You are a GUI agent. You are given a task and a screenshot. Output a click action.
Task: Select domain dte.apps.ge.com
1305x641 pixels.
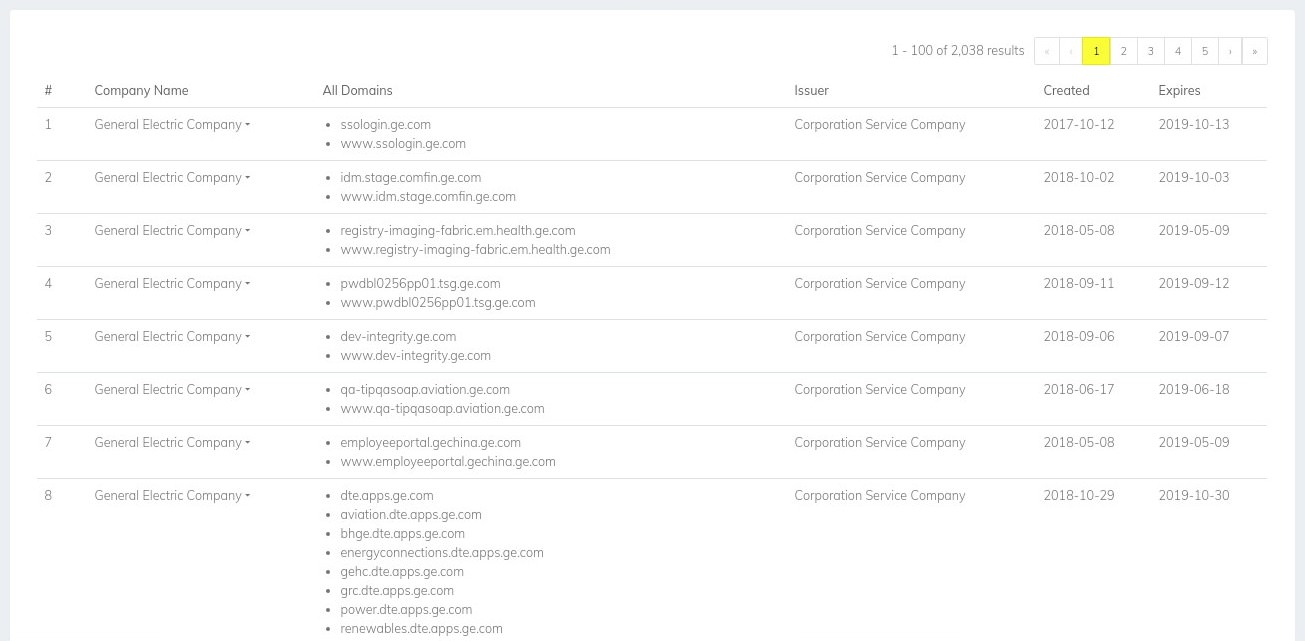point(387,496)
